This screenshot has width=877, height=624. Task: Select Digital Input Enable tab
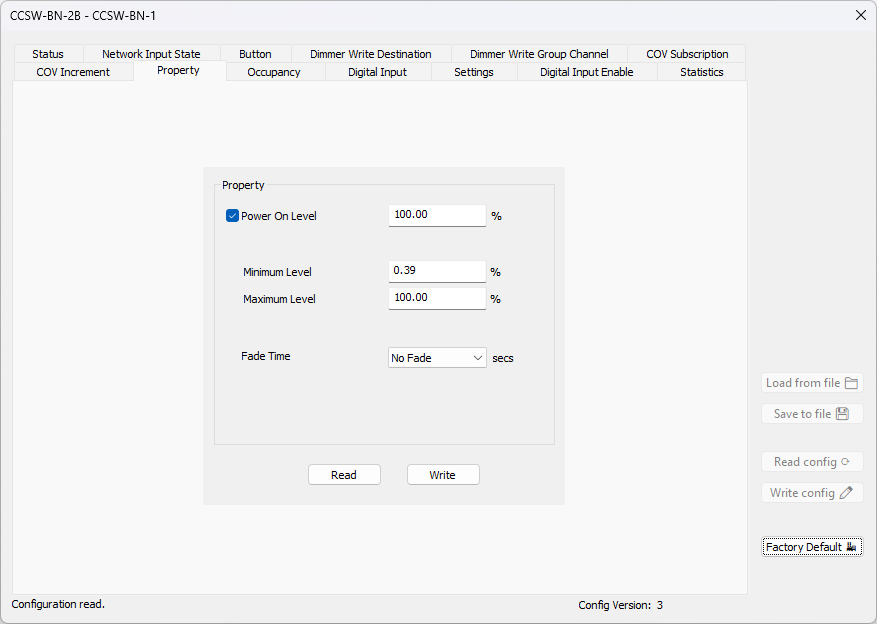click(587, 72)
